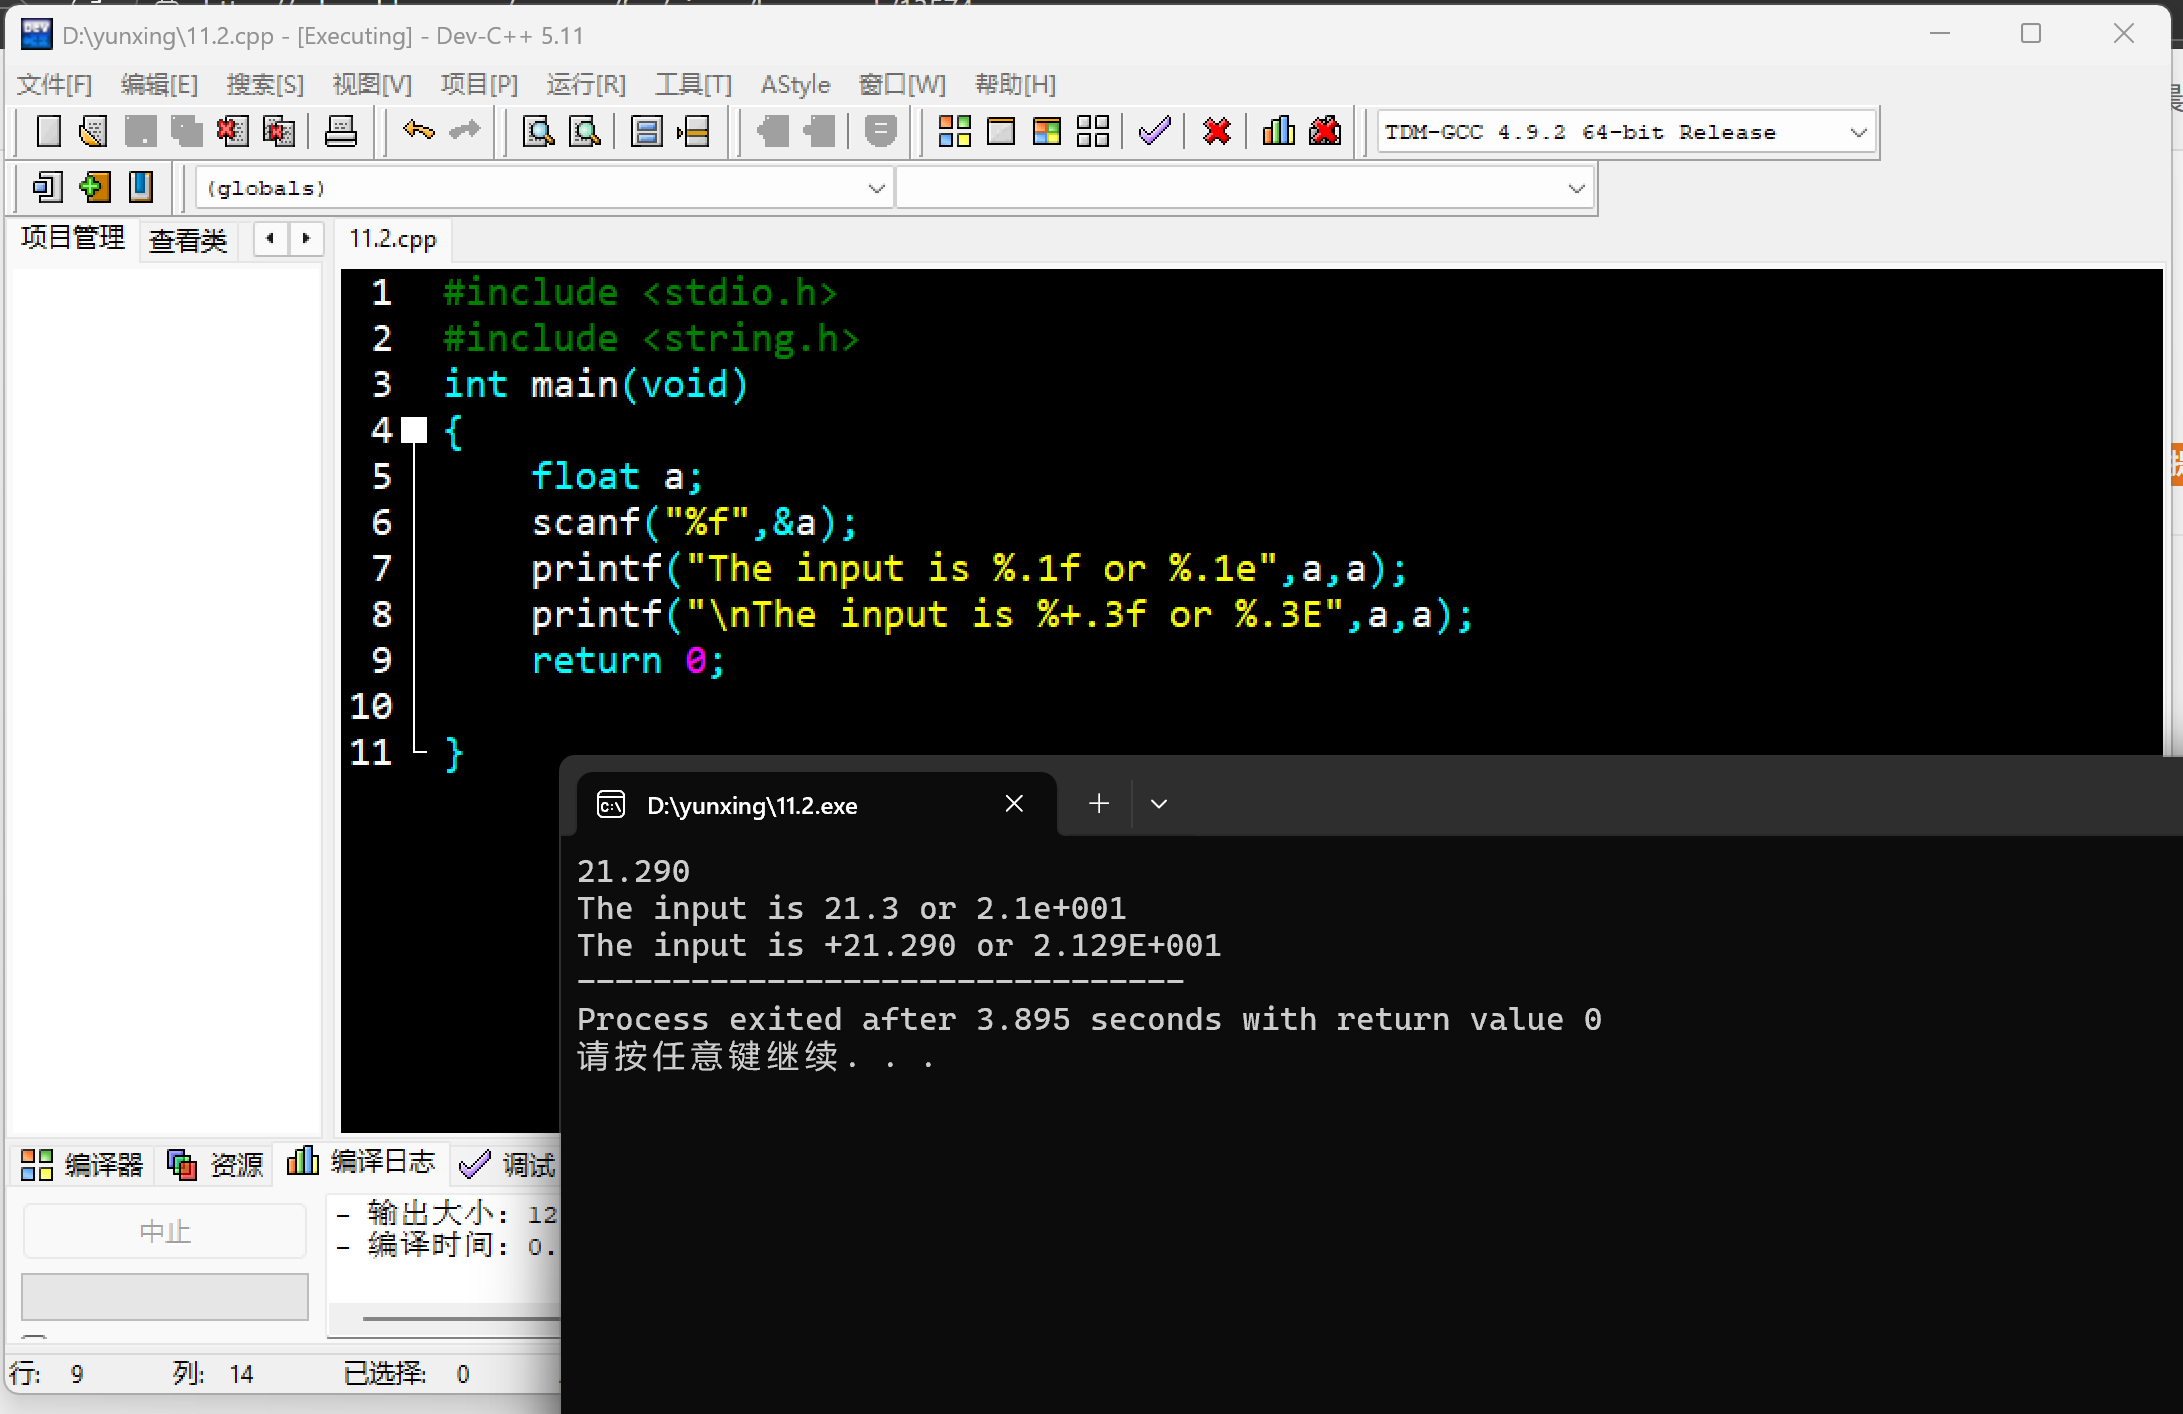Screen dimensions: 2183x1414
Task: Click the 中止 button
Action: point(165,1231)
